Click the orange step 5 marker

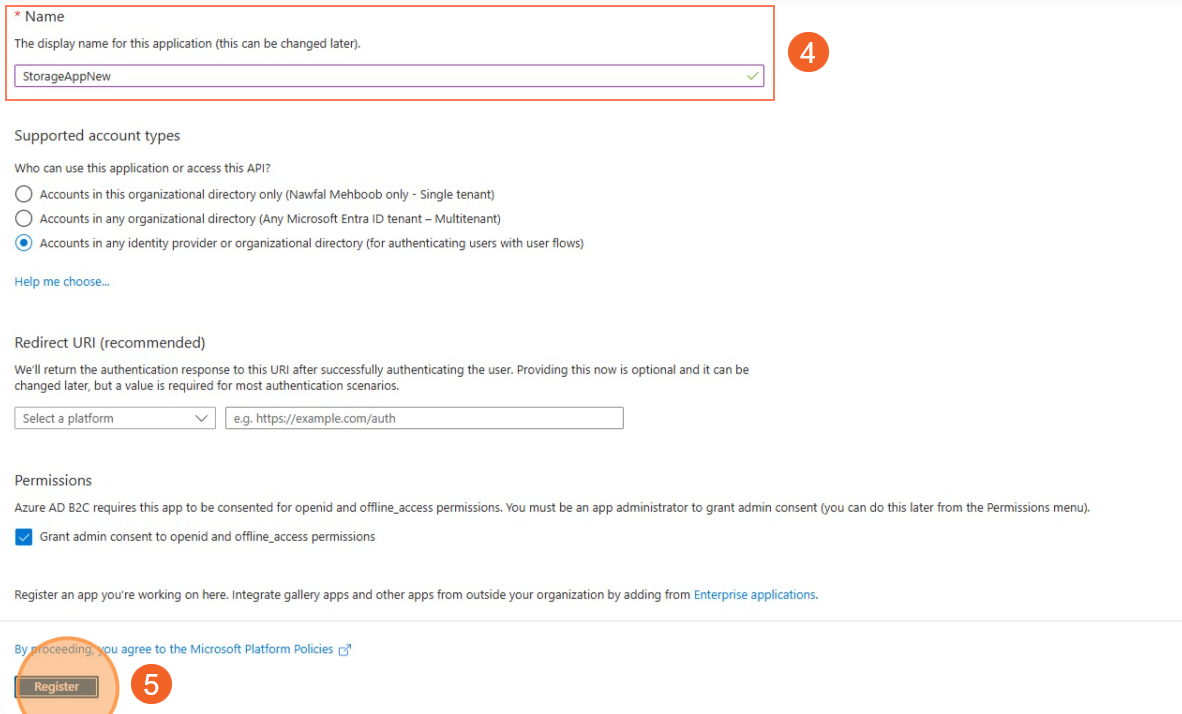pyautogui.click(x=152, y=685)
